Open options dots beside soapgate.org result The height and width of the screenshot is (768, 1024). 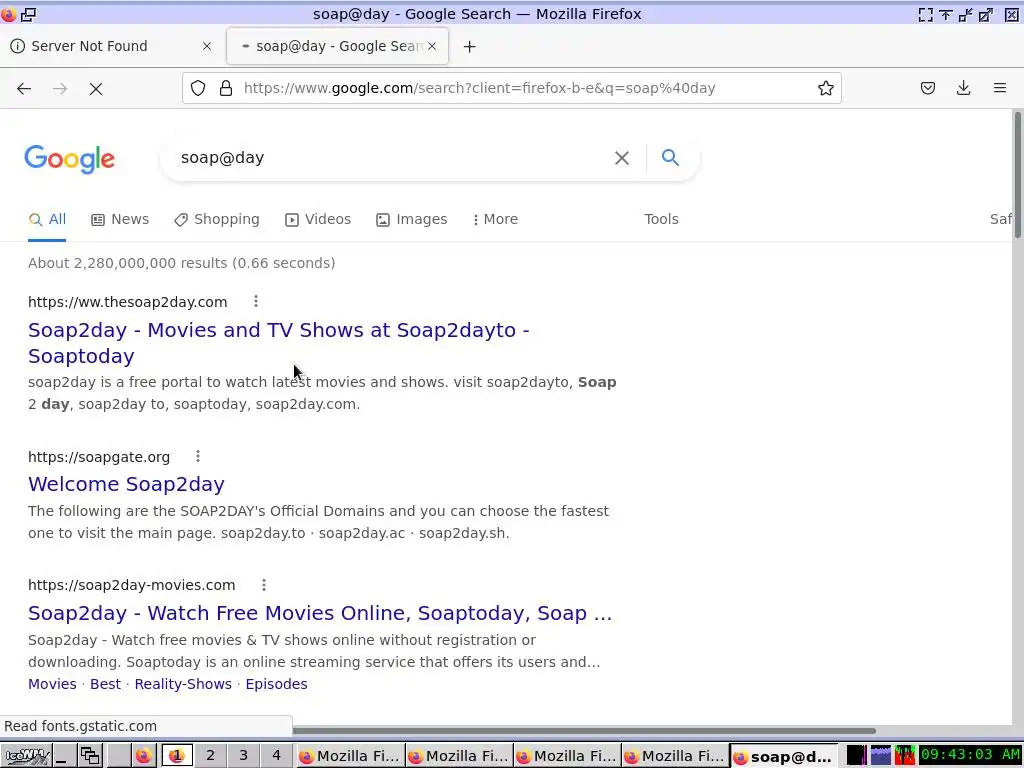click(198, 456)
